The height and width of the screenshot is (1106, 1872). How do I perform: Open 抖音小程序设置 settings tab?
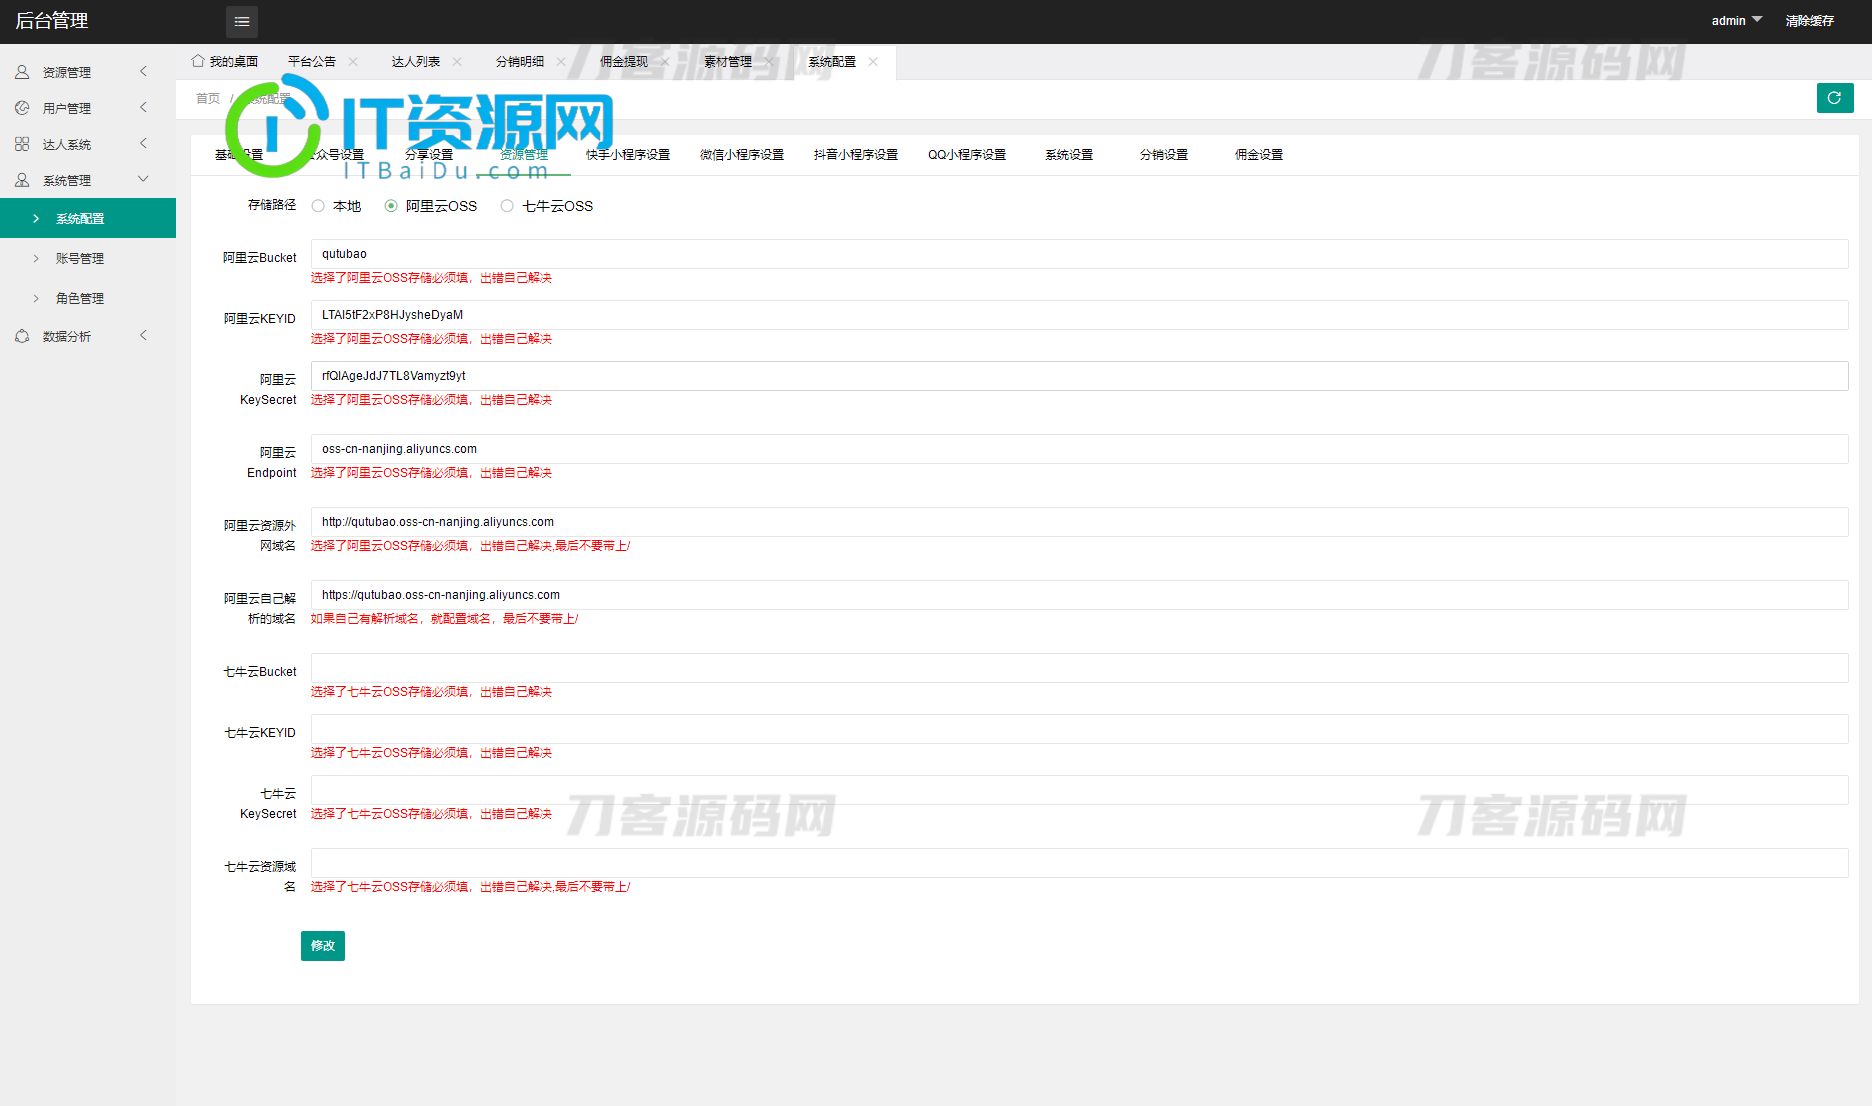tap(856, 155)
